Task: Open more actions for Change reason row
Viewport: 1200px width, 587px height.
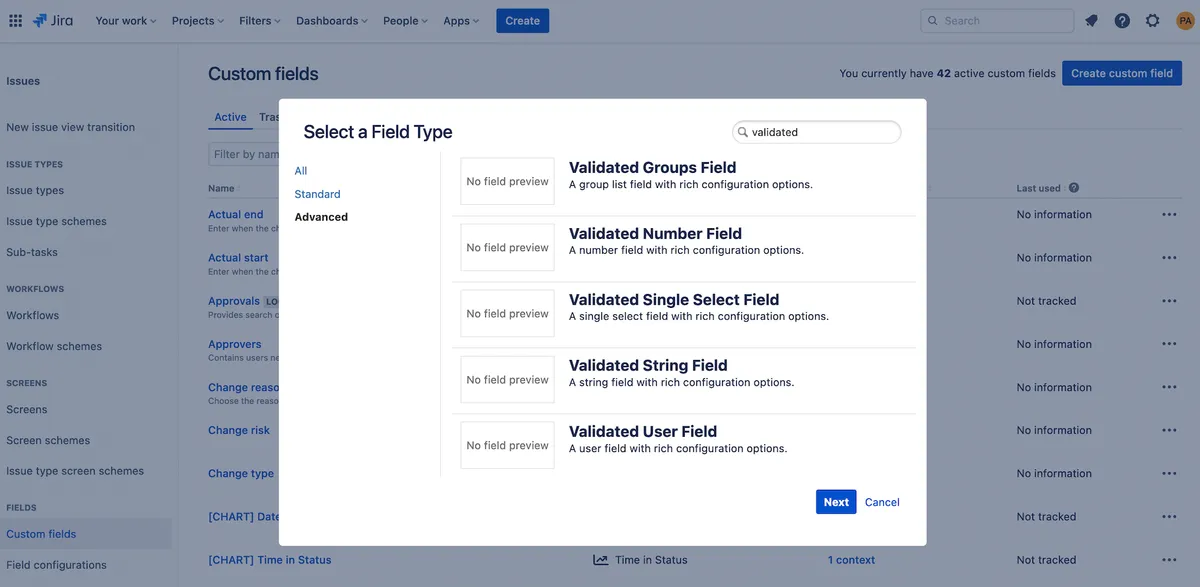Action: coord(1169,387)
